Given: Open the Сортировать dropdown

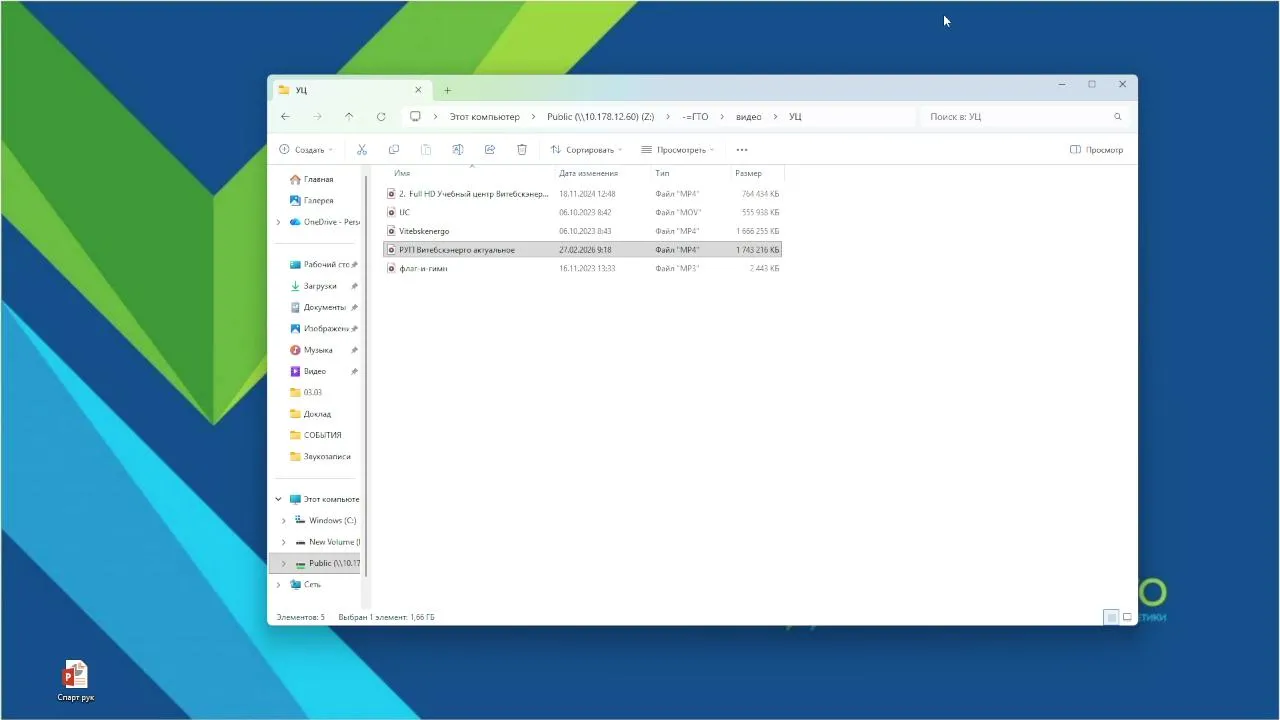Looking at the screenshot, I should [x=586, y=150].
